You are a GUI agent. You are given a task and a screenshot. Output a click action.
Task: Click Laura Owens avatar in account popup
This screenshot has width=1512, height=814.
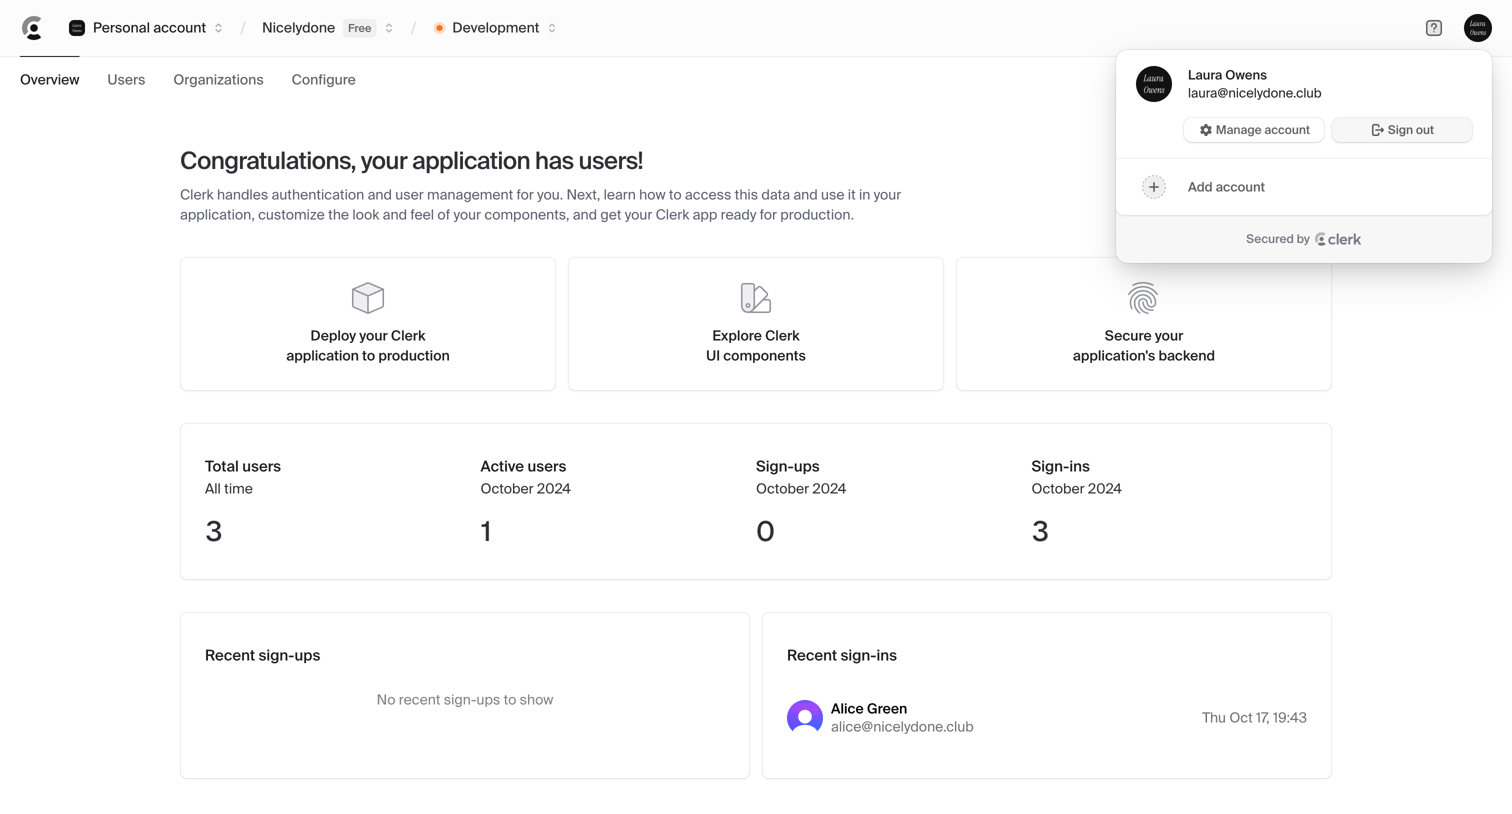pyautogui.click(x=1154, y=84)
